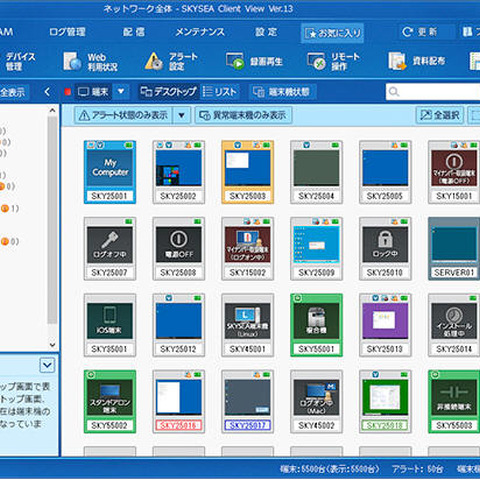
Task: Select Linux terminal SKY45001
Action: pyautogui.click(x=248, y=325)
